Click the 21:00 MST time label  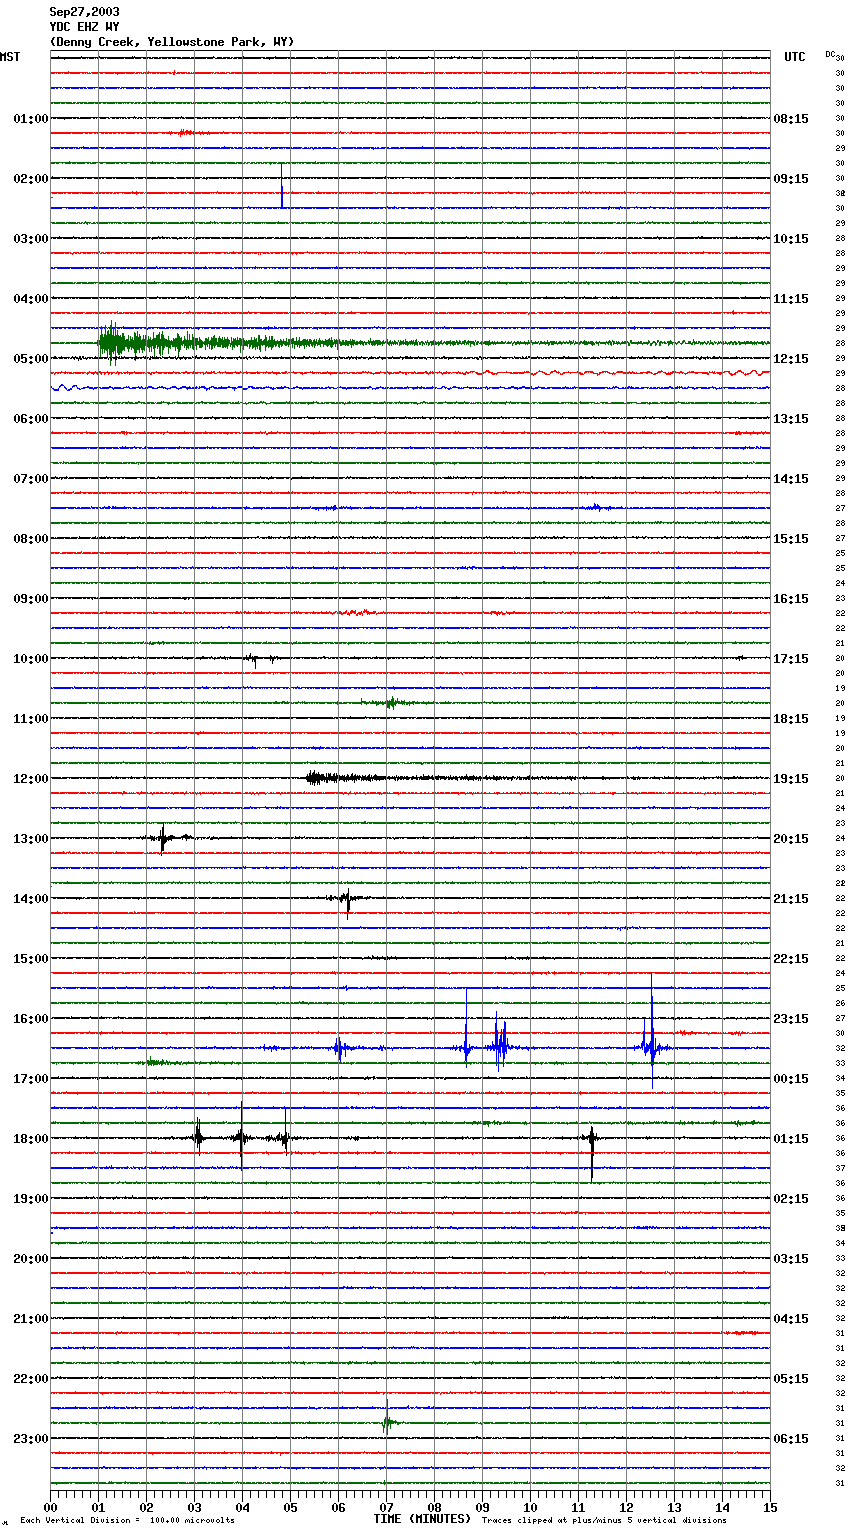point(31,1319)
